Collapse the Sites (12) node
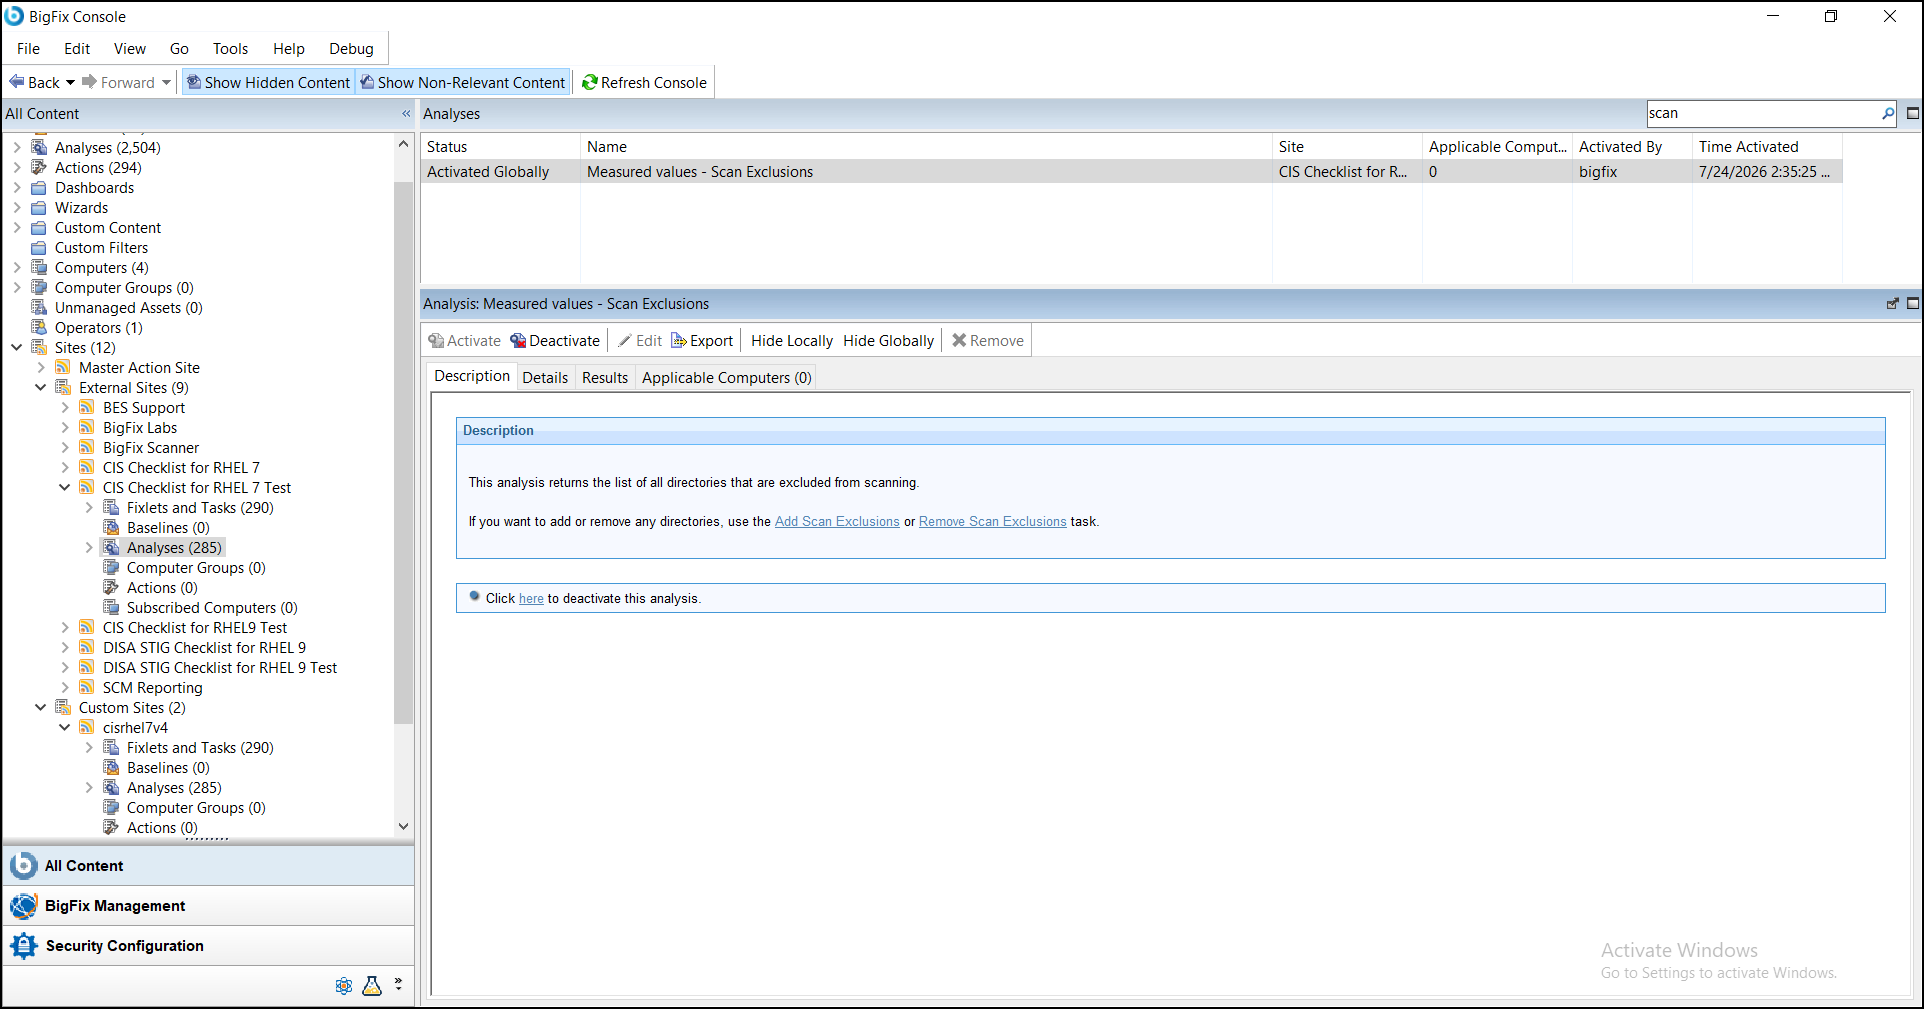Image resolution: width=1924 pixels, height=1009 pixels. point(17,348)
